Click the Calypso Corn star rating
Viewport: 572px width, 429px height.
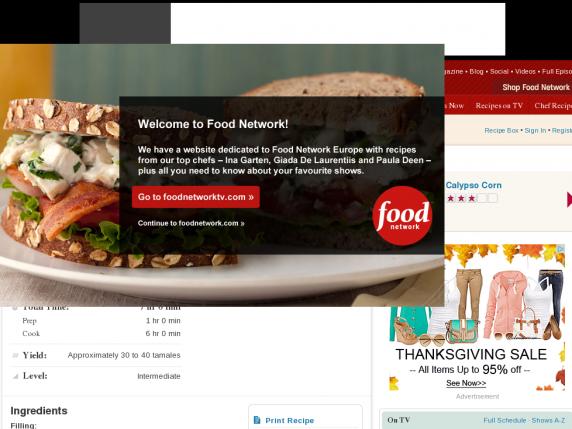pyautogui.click(x=472, y=198)
